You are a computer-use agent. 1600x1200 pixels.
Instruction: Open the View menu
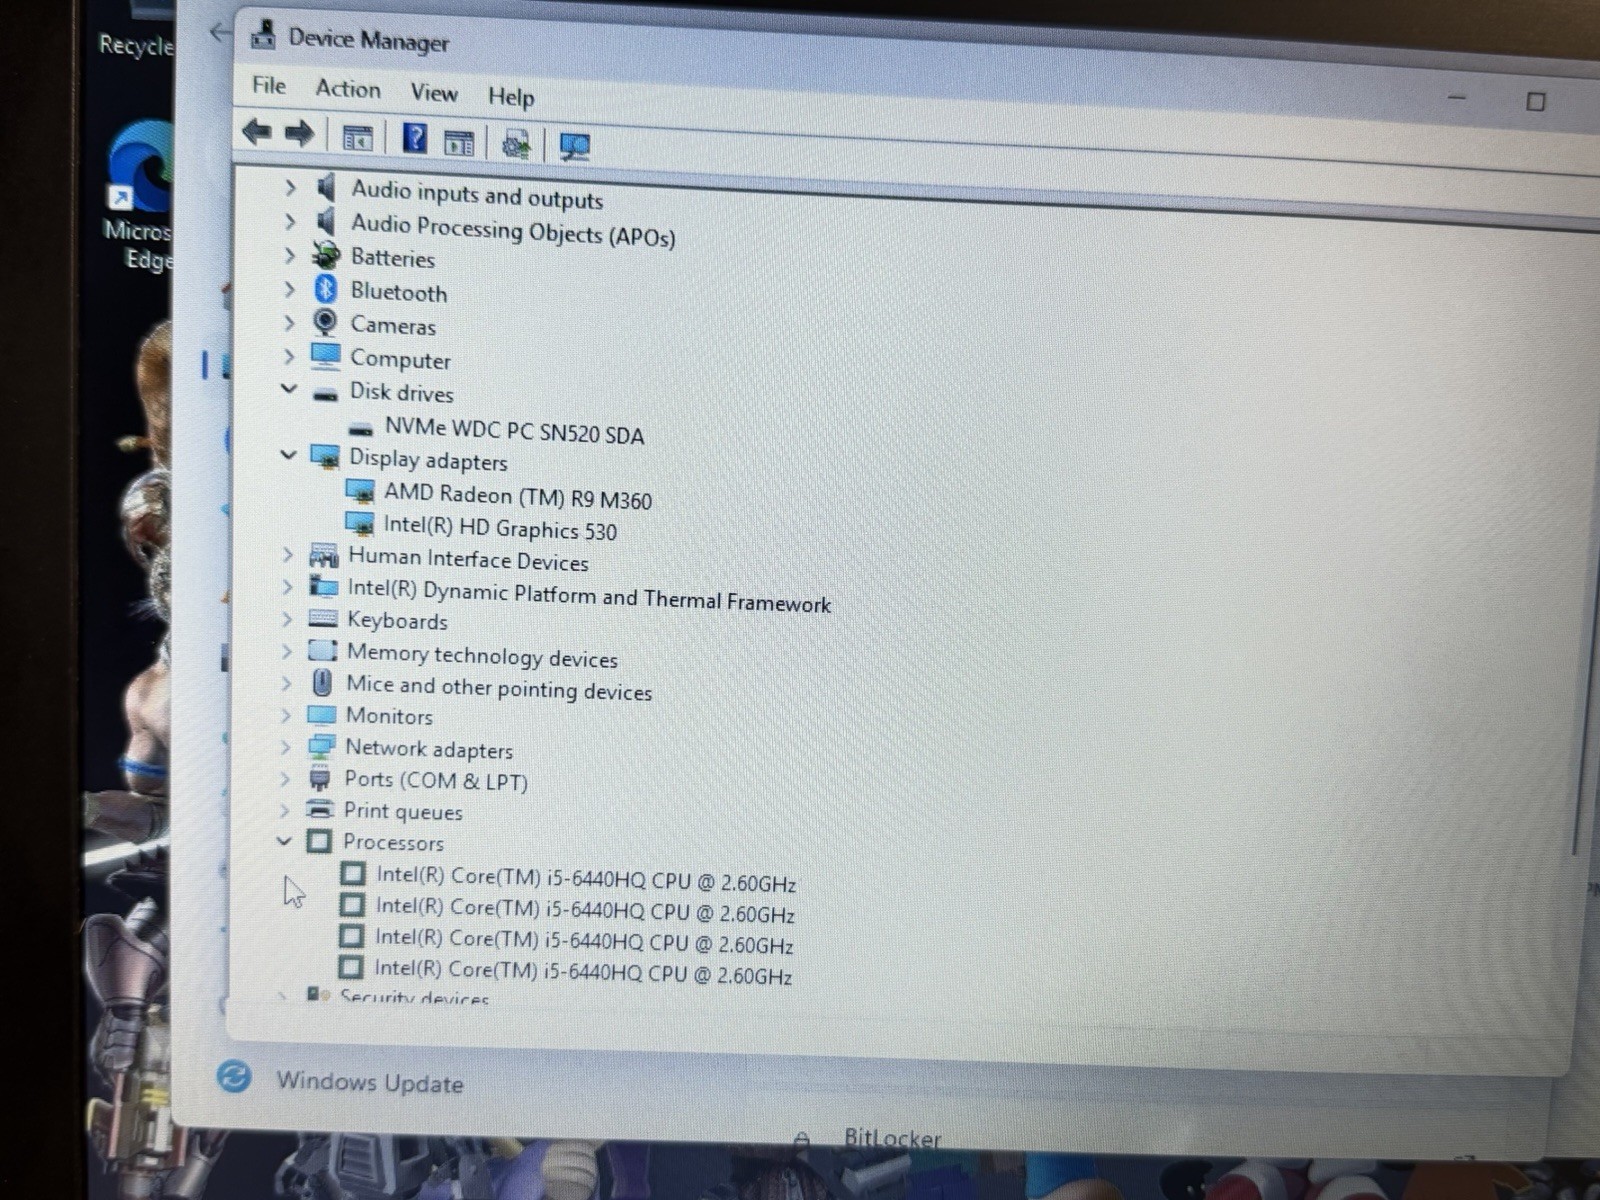(x=434, y=93)
